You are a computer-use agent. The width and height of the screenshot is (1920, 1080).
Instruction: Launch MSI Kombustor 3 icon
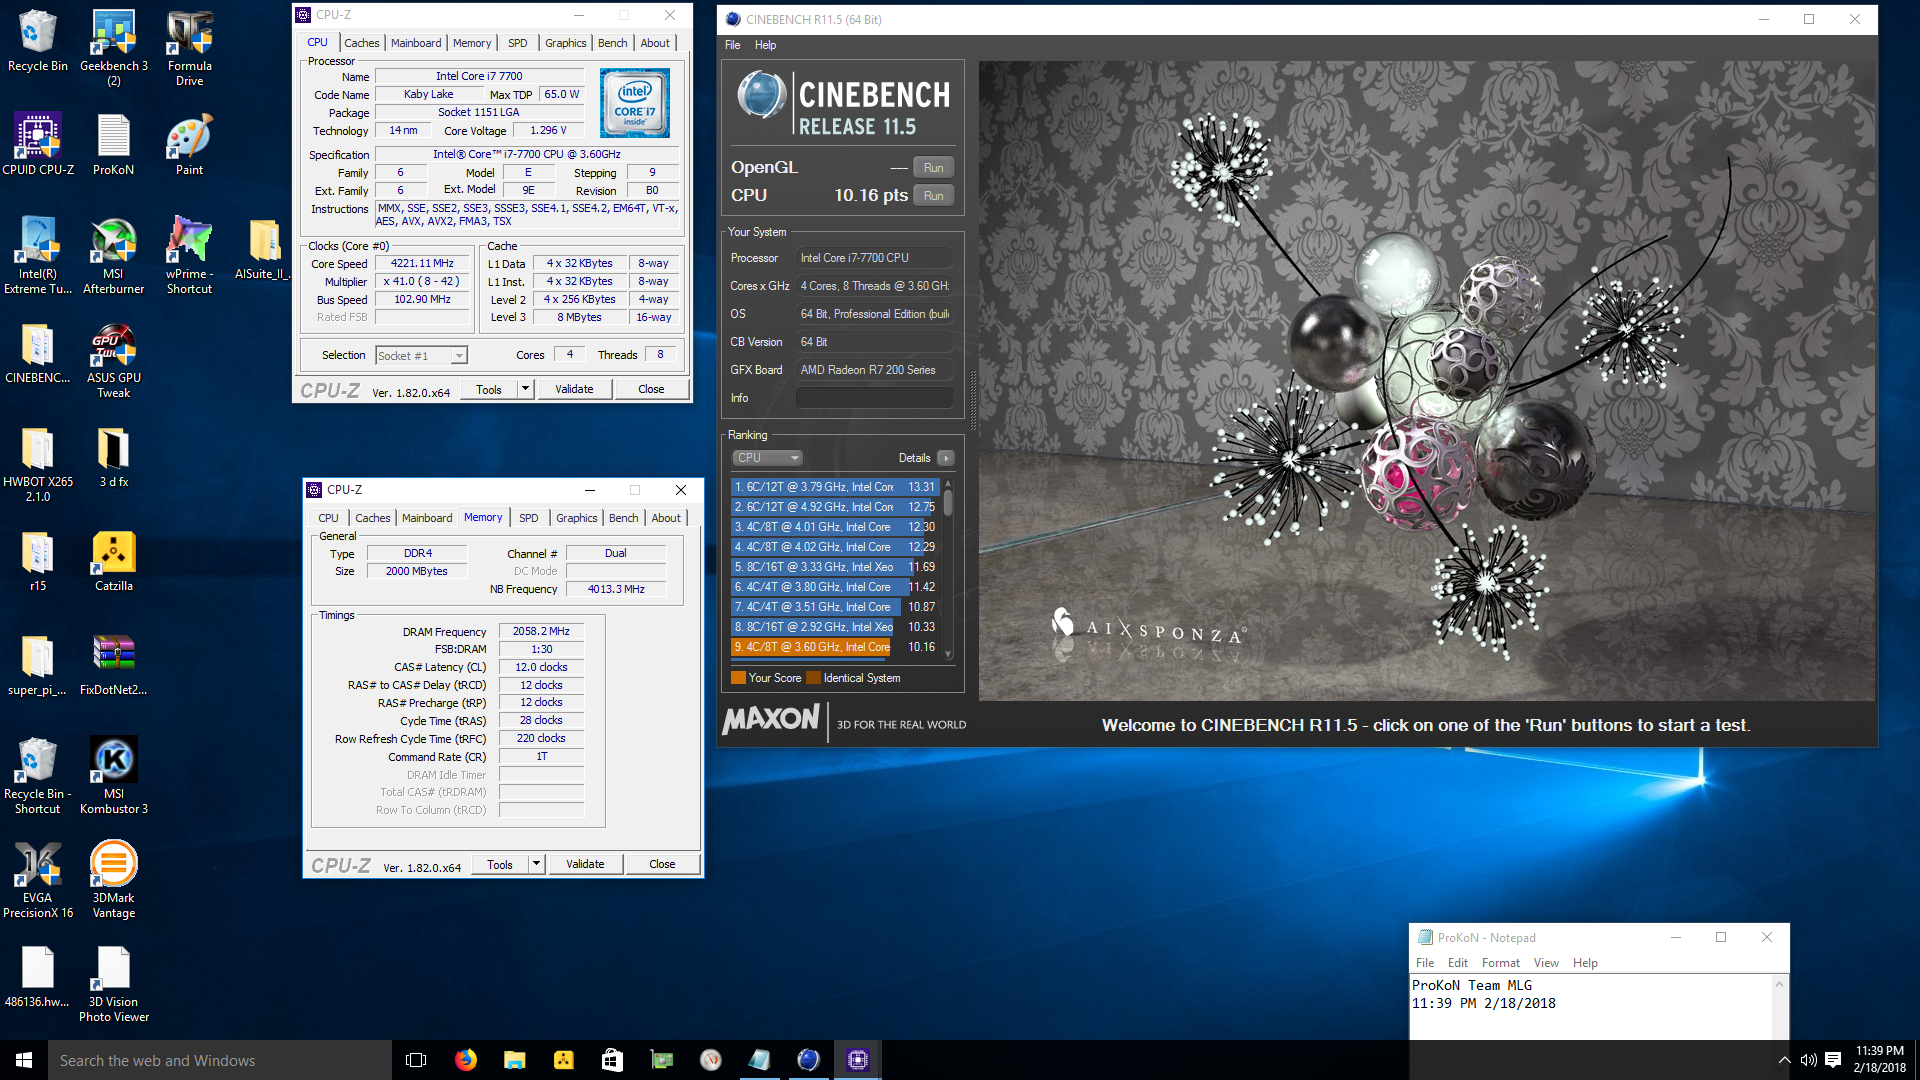[x=113, y=776]
